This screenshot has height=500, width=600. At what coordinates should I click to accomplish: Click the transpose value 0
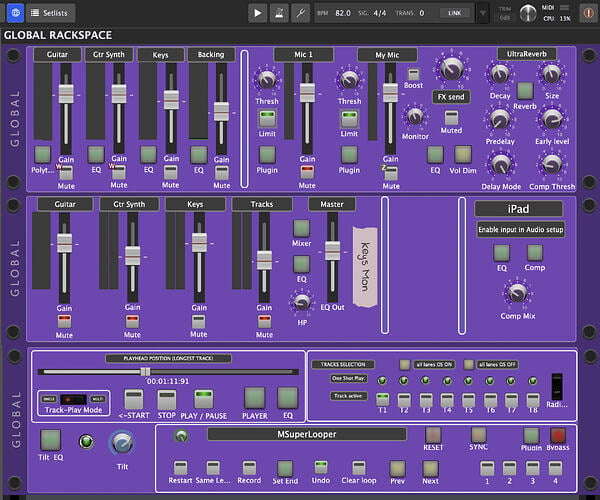click(x=422, y=13)
